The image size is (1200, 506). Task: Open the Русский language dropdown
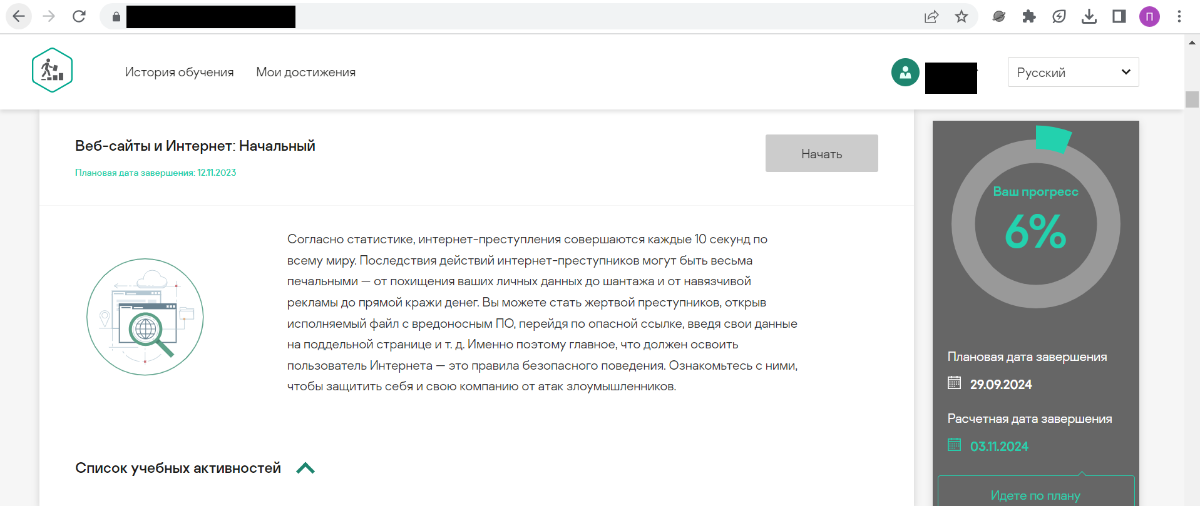(1073, 72)
